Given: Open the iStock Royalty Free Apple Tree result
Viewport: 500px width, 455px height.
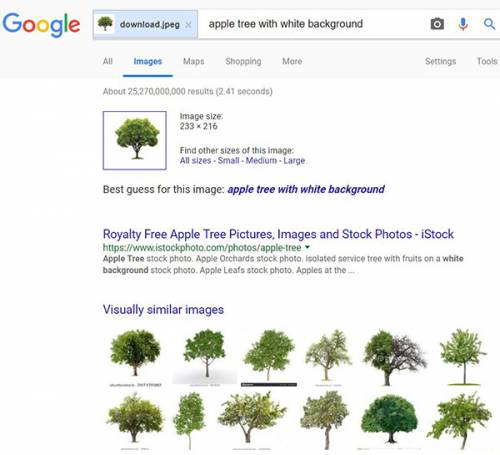Looking at the screenshot, I should coord(278,234).
